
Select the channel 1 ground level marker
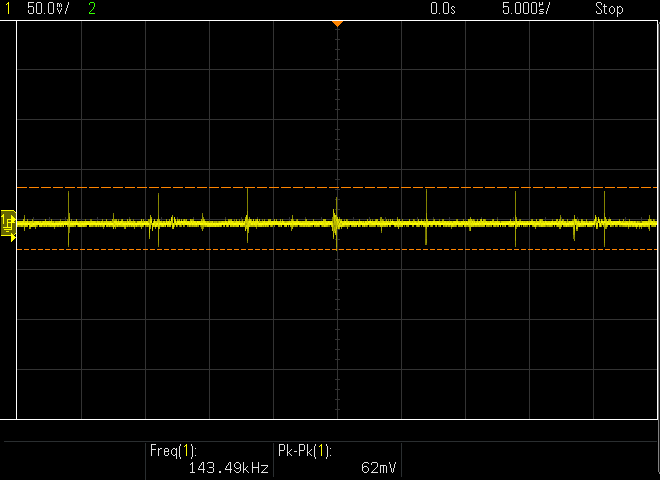8,224
